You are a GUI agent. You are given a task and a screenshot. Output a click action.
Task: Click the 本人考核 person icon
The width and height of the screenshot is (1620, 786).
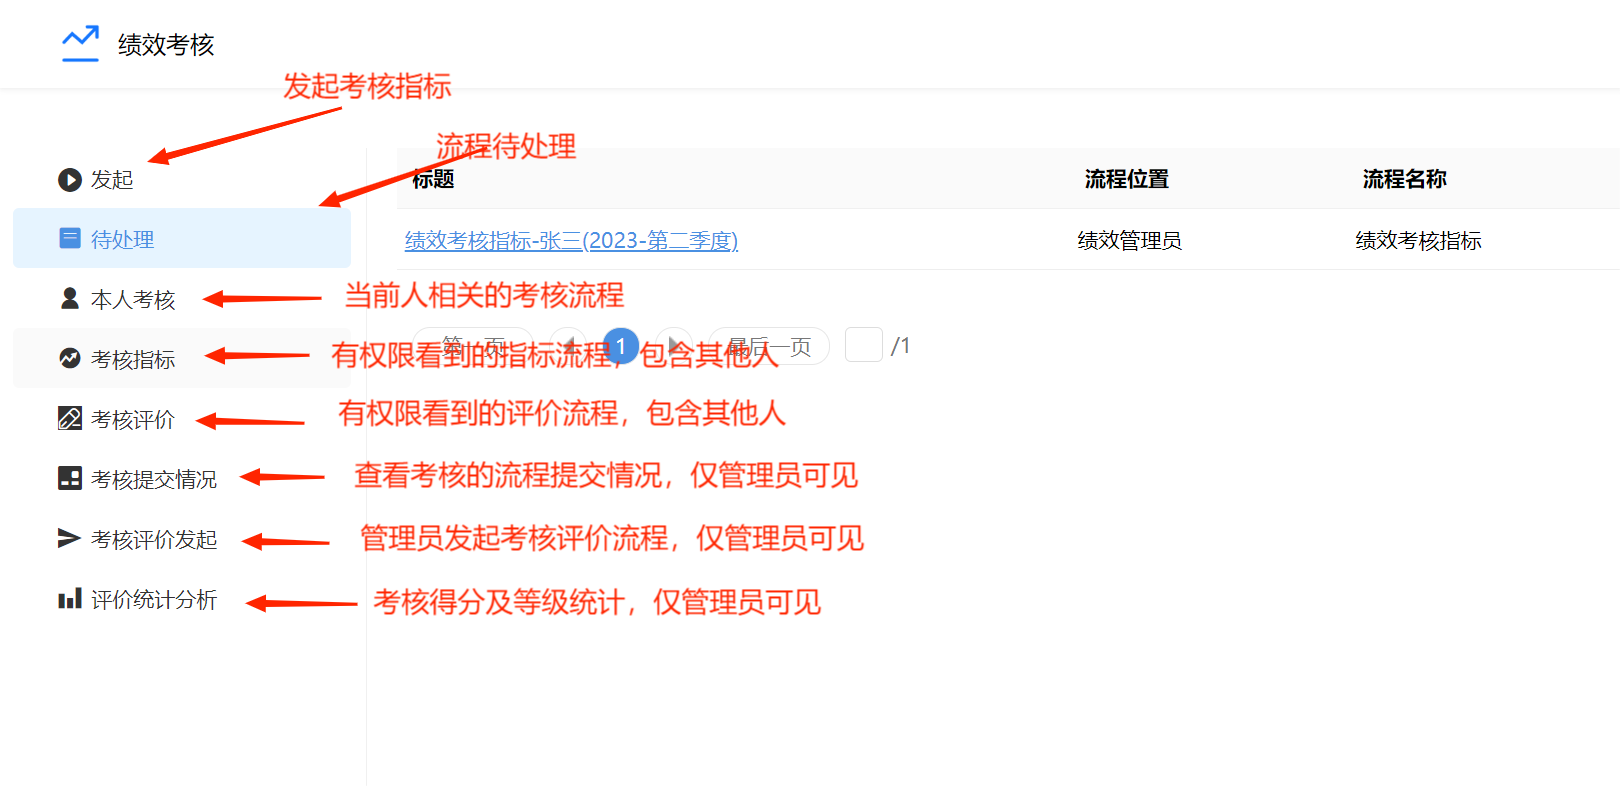point(70,299)
